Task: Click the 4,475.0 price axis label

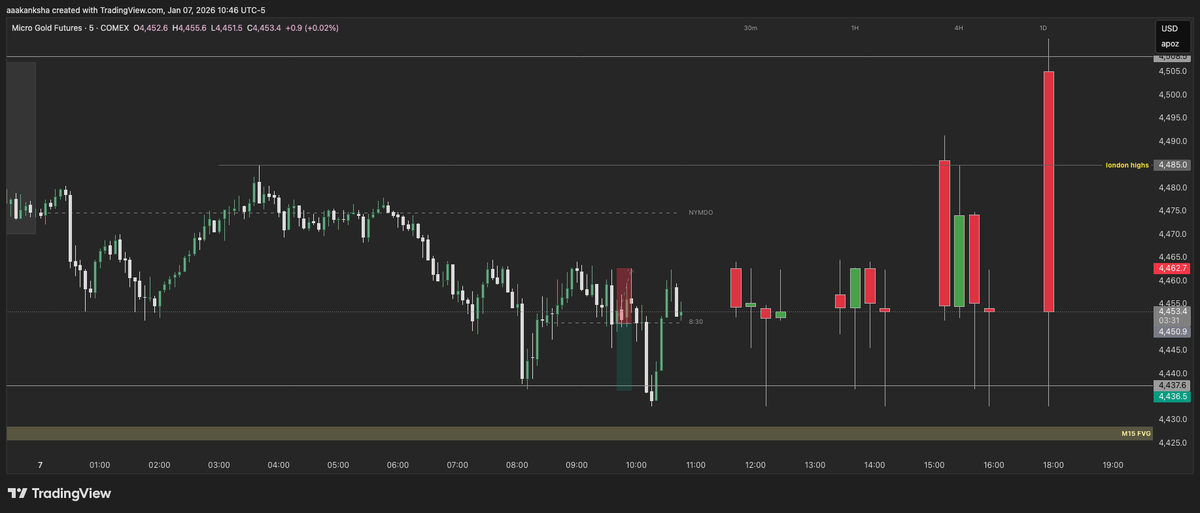Action: tap(1173, 211)
